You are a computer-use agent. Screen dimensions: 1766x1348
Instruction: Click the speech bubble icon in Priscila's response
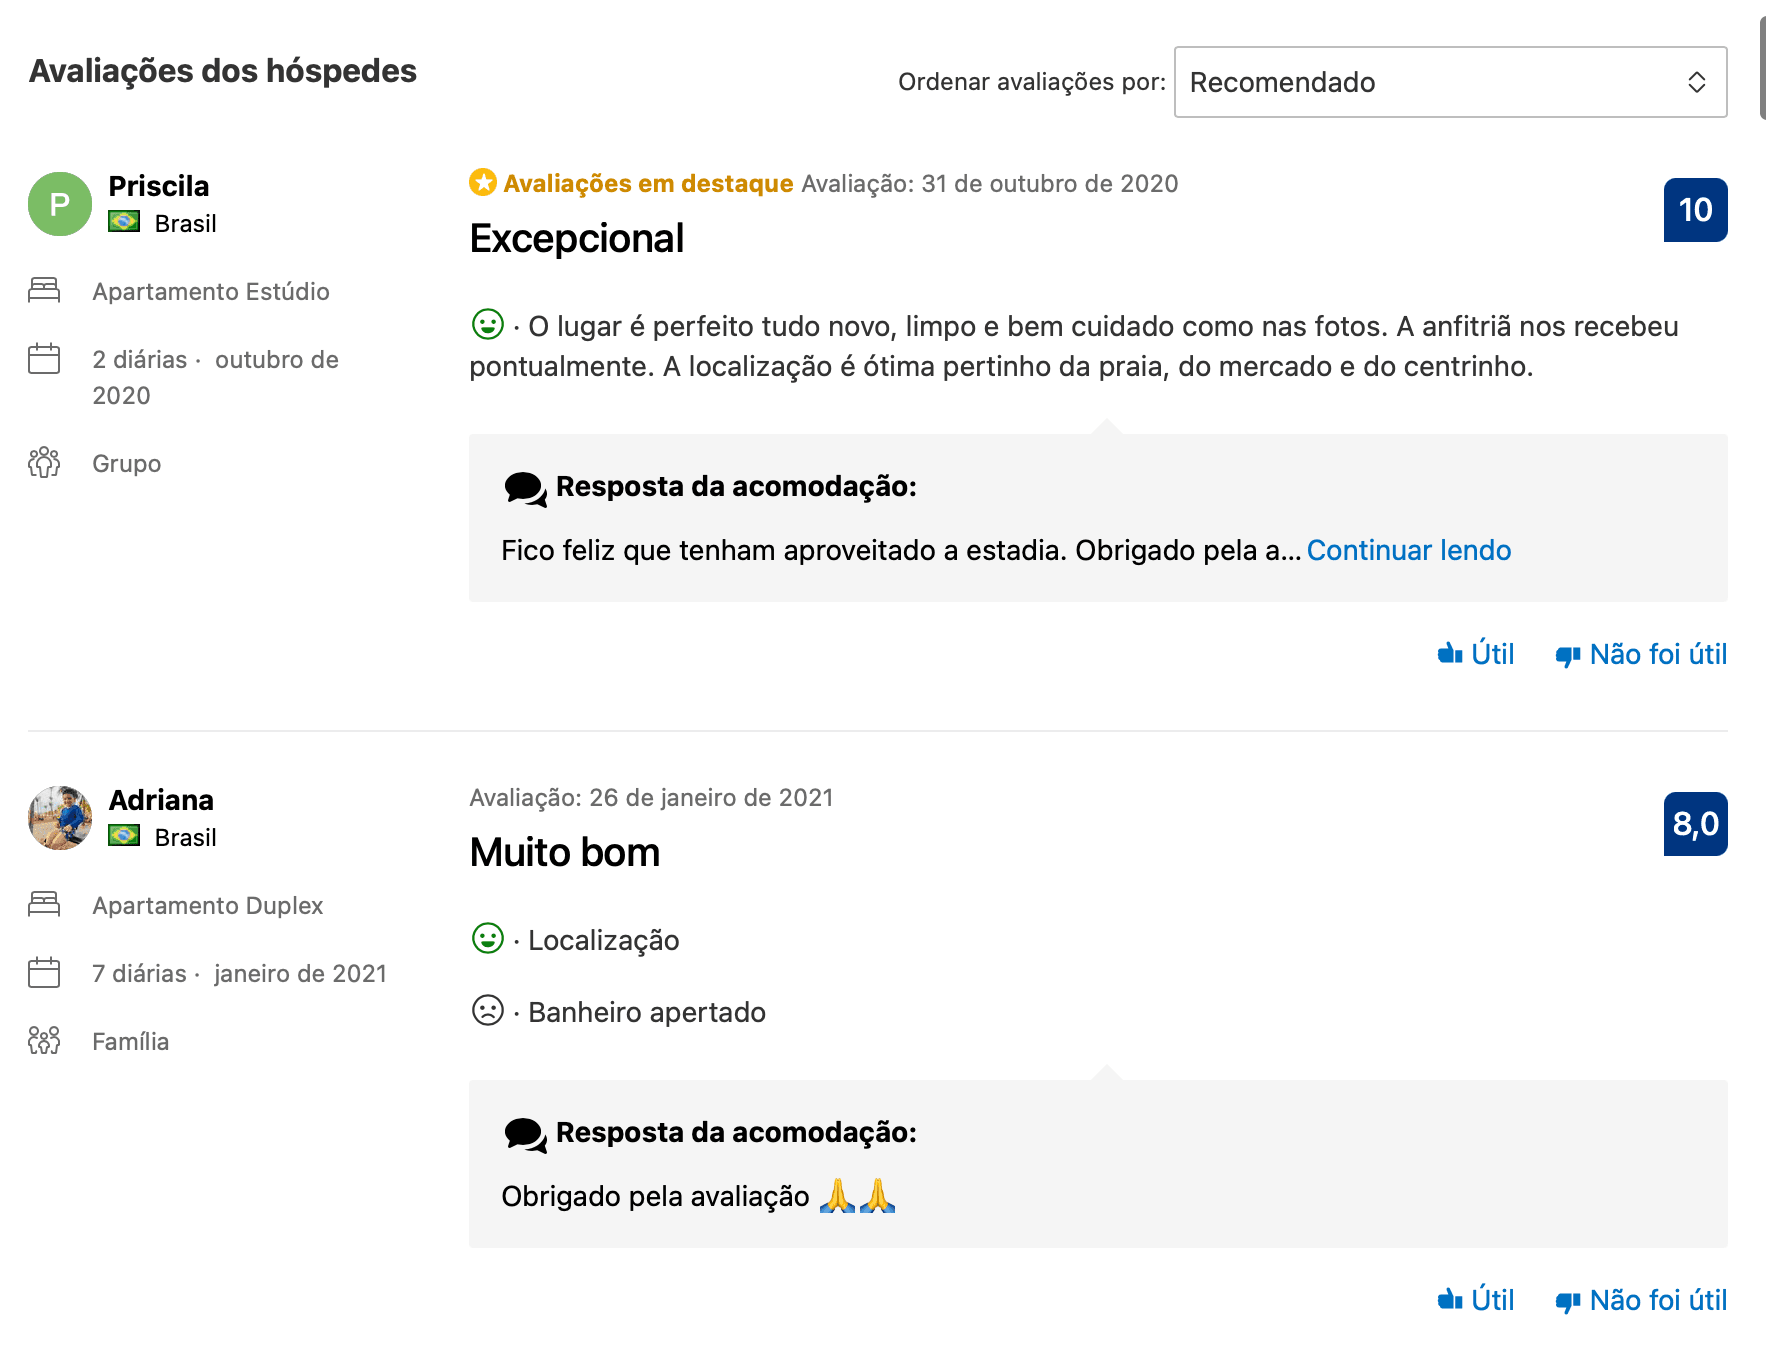(x=525, y=488)
